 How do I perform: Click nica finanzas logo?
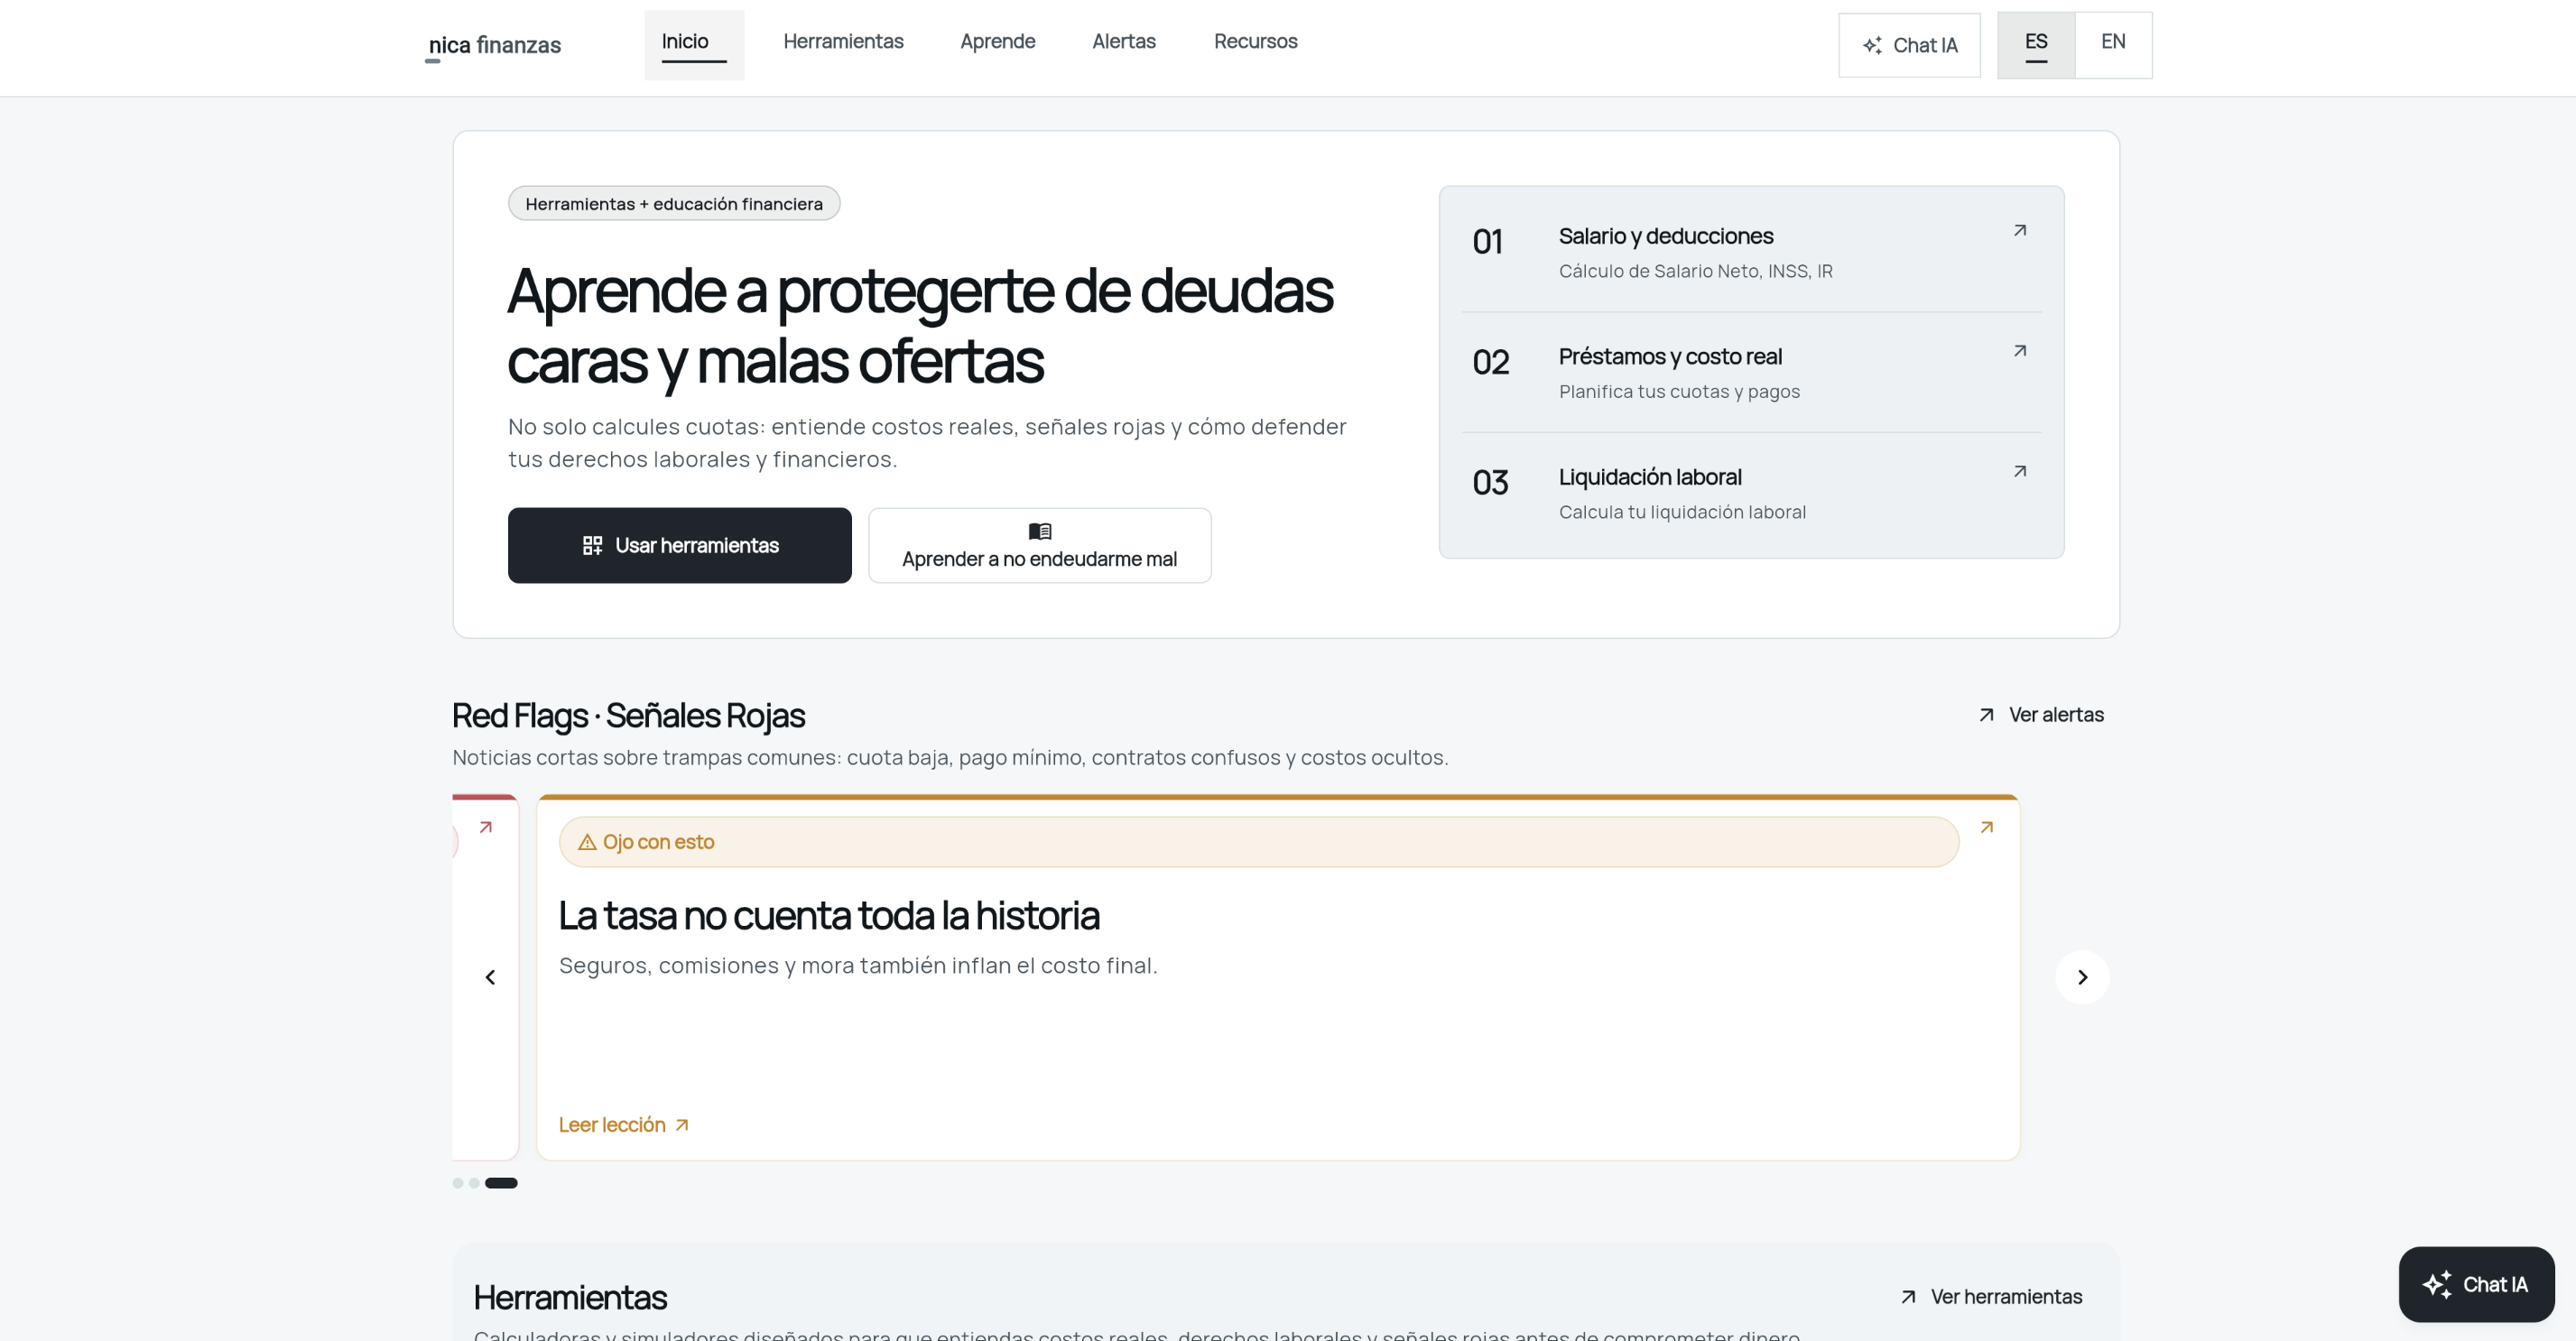coord(494,45)
